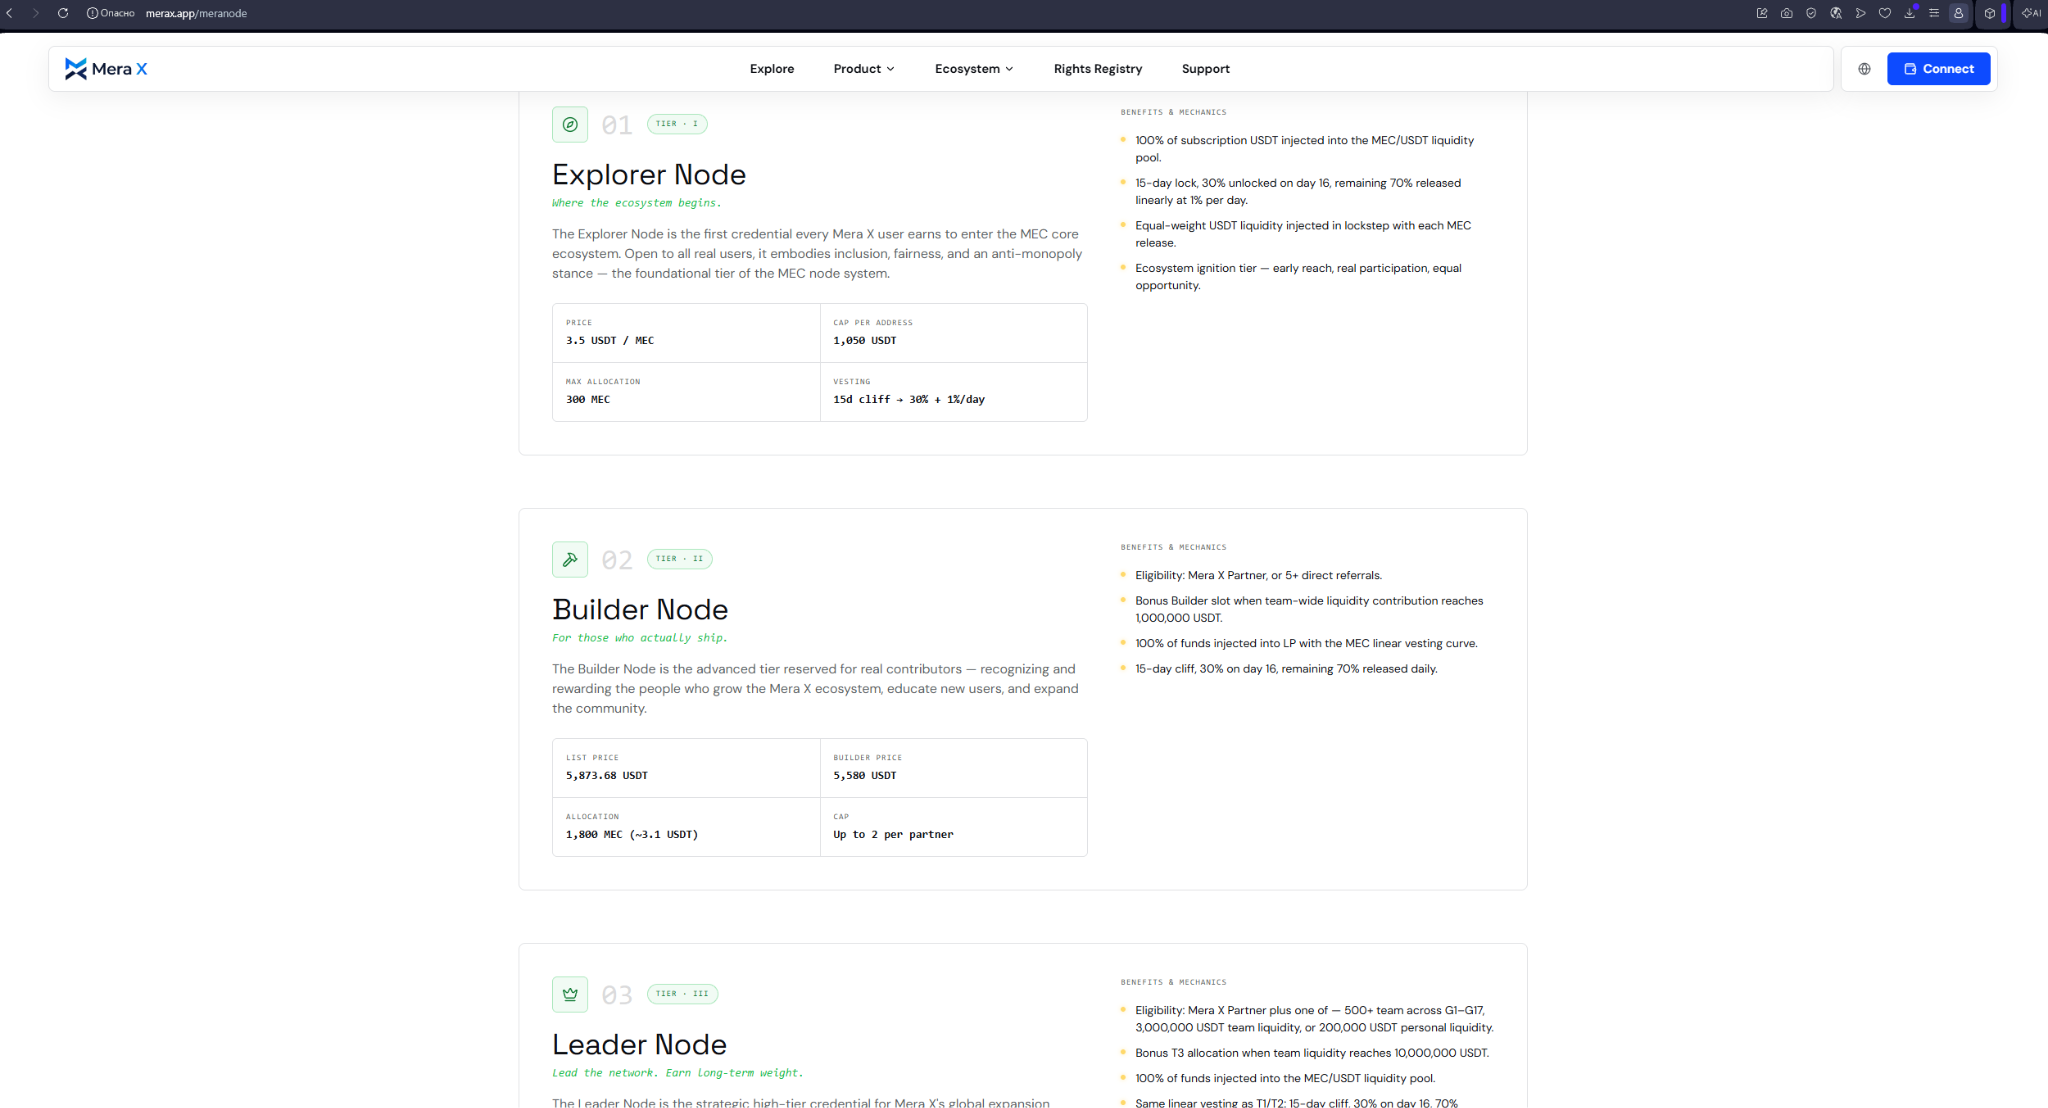Click the '3.5 USDT / MEC' price value

[610, 341]
